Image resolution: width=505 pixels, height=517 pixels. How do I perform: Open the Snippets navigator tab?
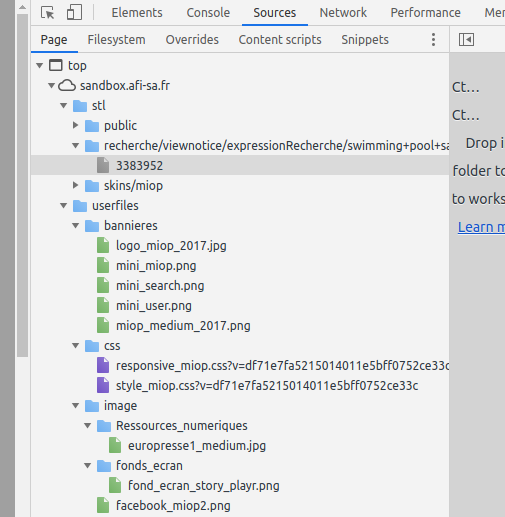365,40
